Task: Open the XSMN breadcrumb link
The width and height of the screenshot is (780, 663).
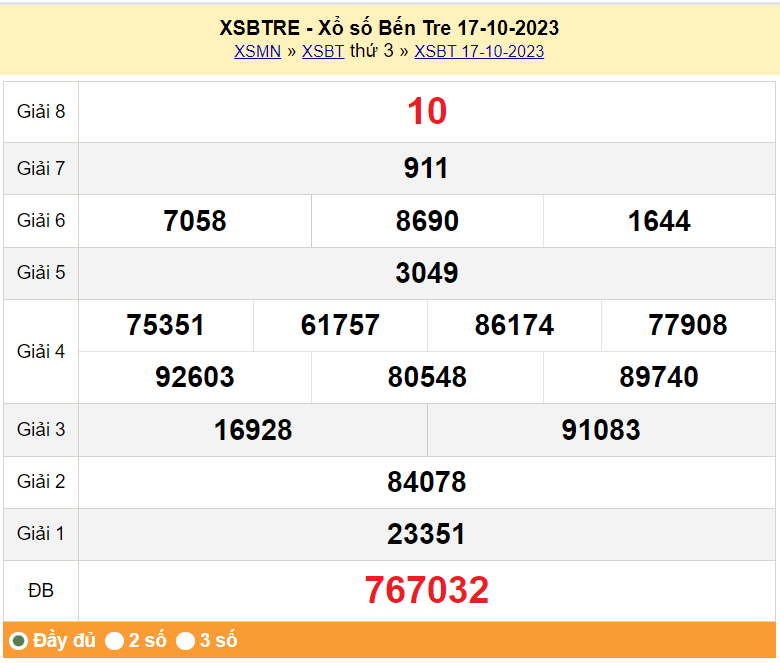Action: tap(257, 51)
